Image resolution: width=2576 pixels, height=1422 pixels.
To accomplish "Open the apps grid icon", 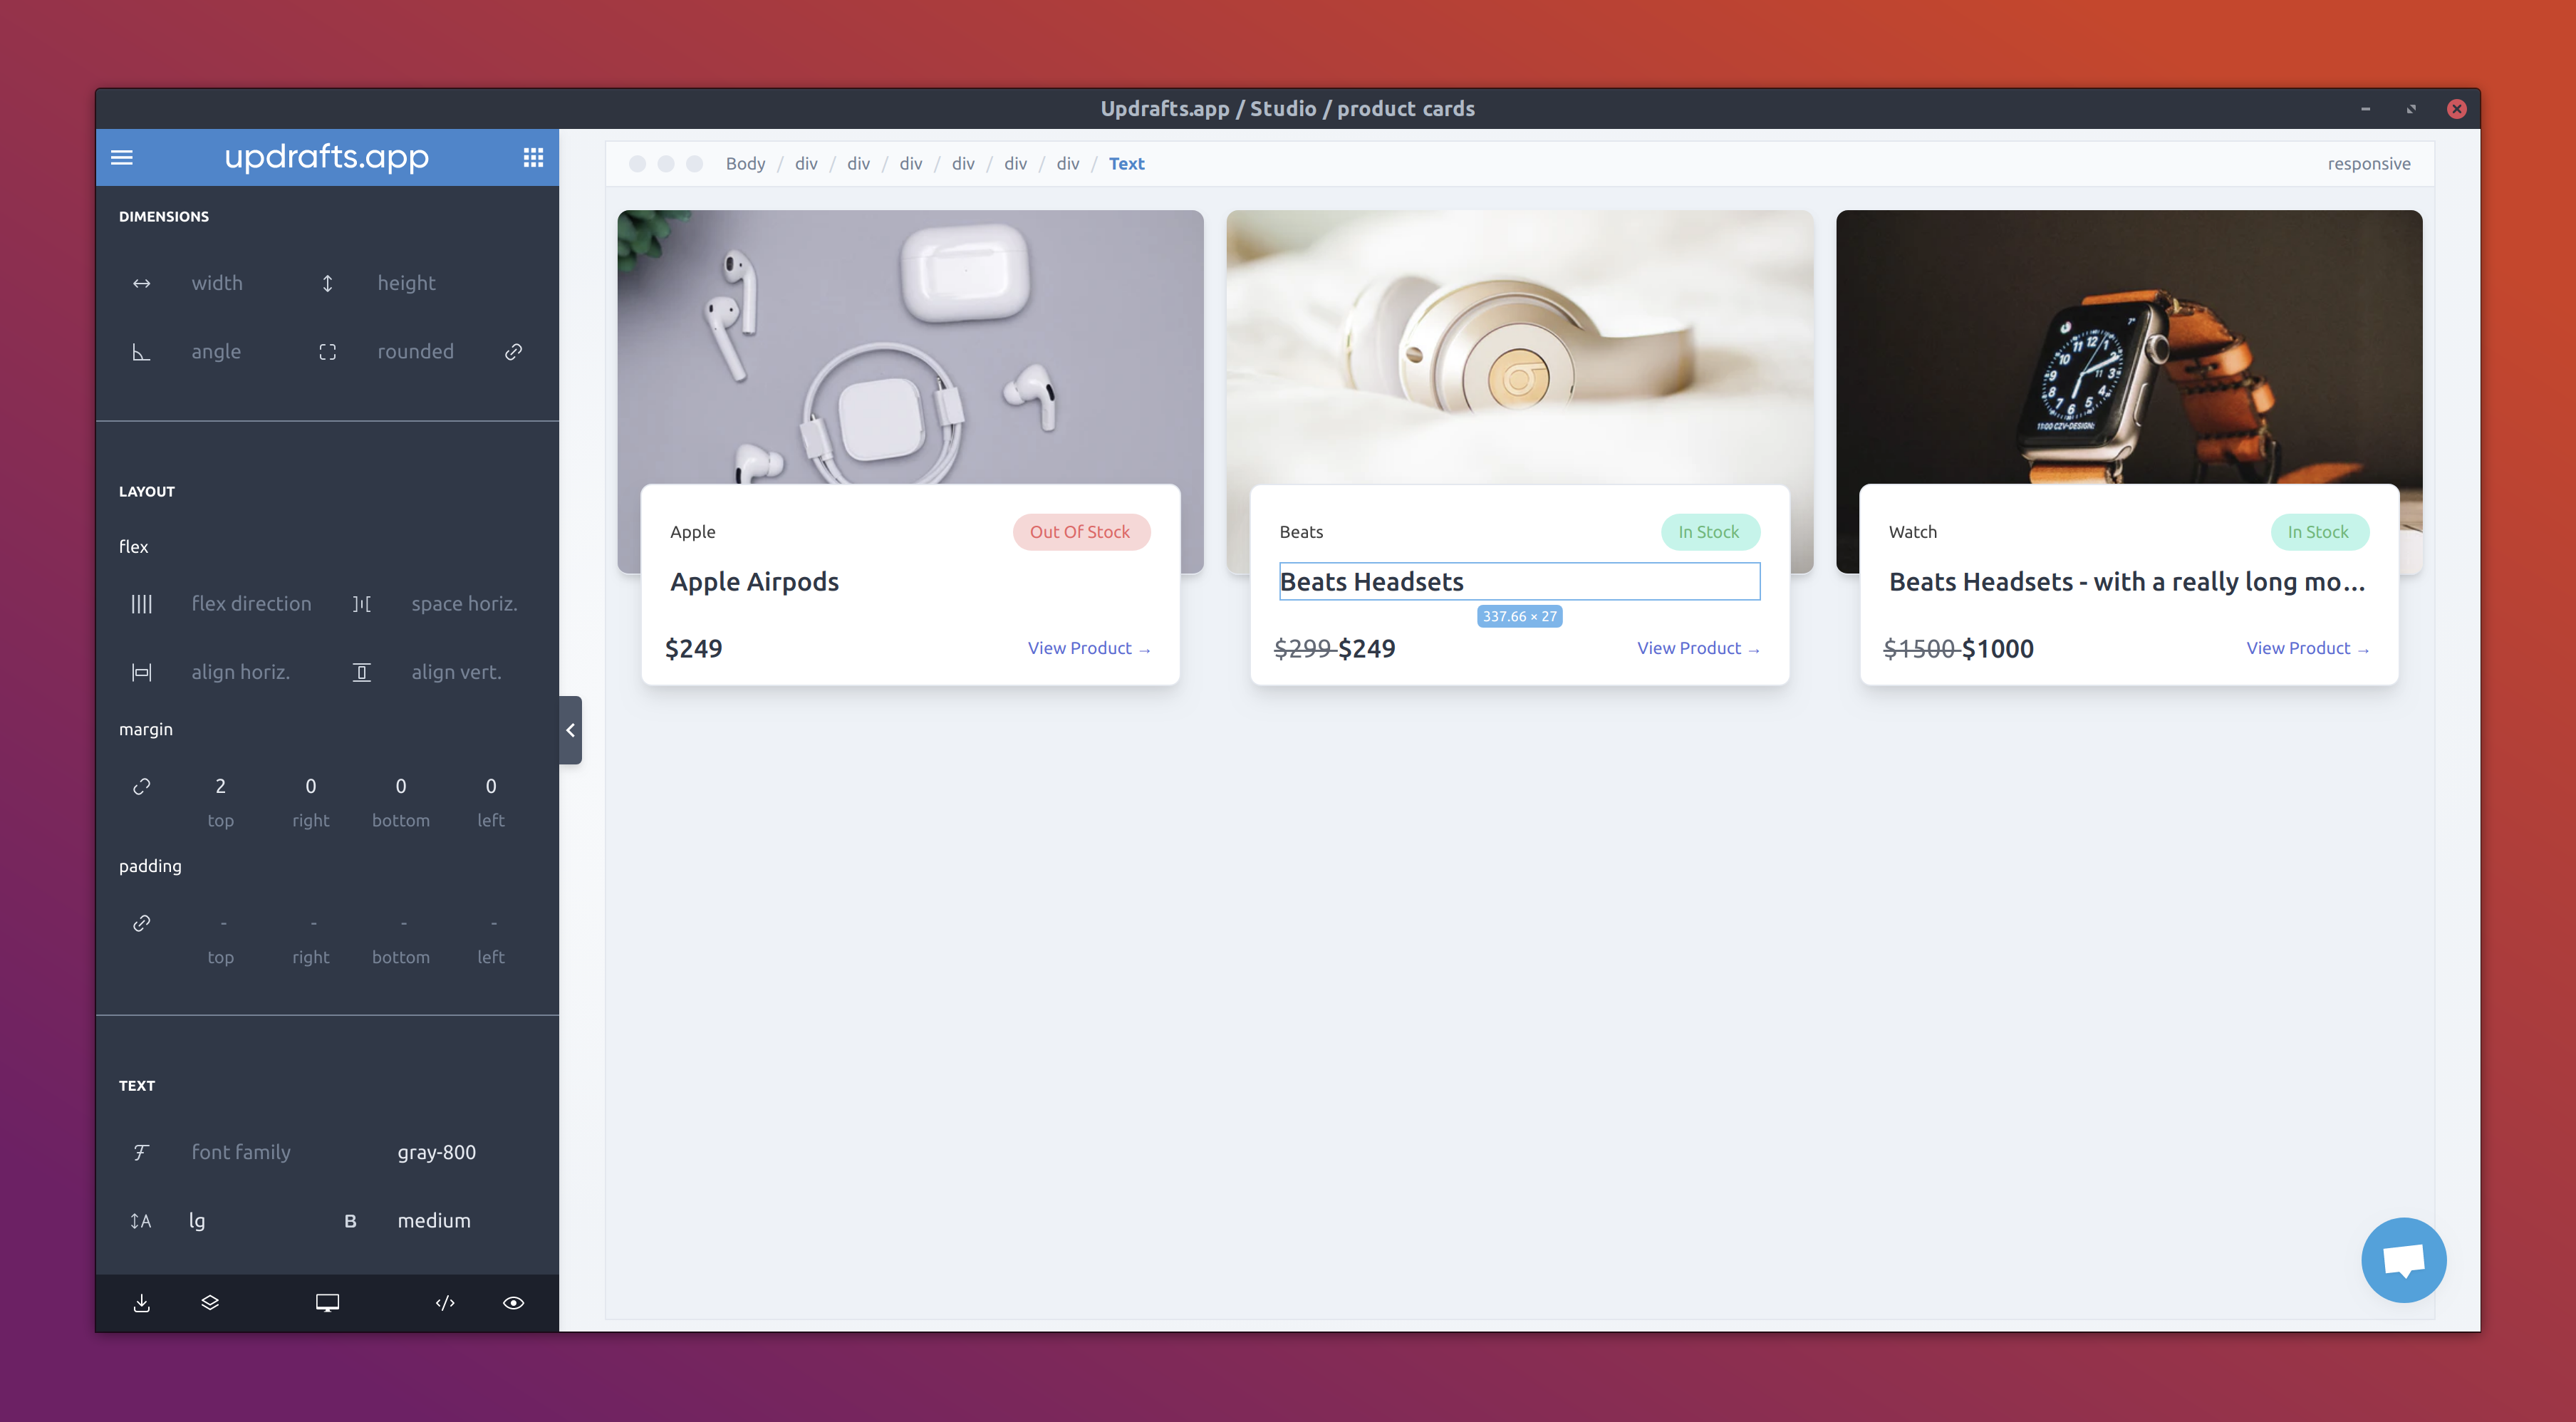I will click(x=533, y=157).
